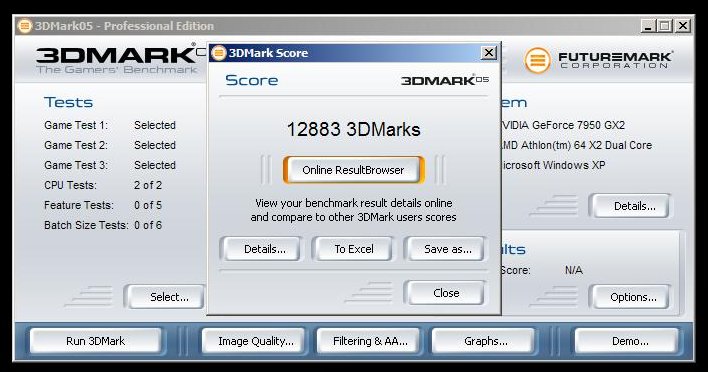Open the Filtering & AA... settings
708x372 pixels.
(369, 341)
